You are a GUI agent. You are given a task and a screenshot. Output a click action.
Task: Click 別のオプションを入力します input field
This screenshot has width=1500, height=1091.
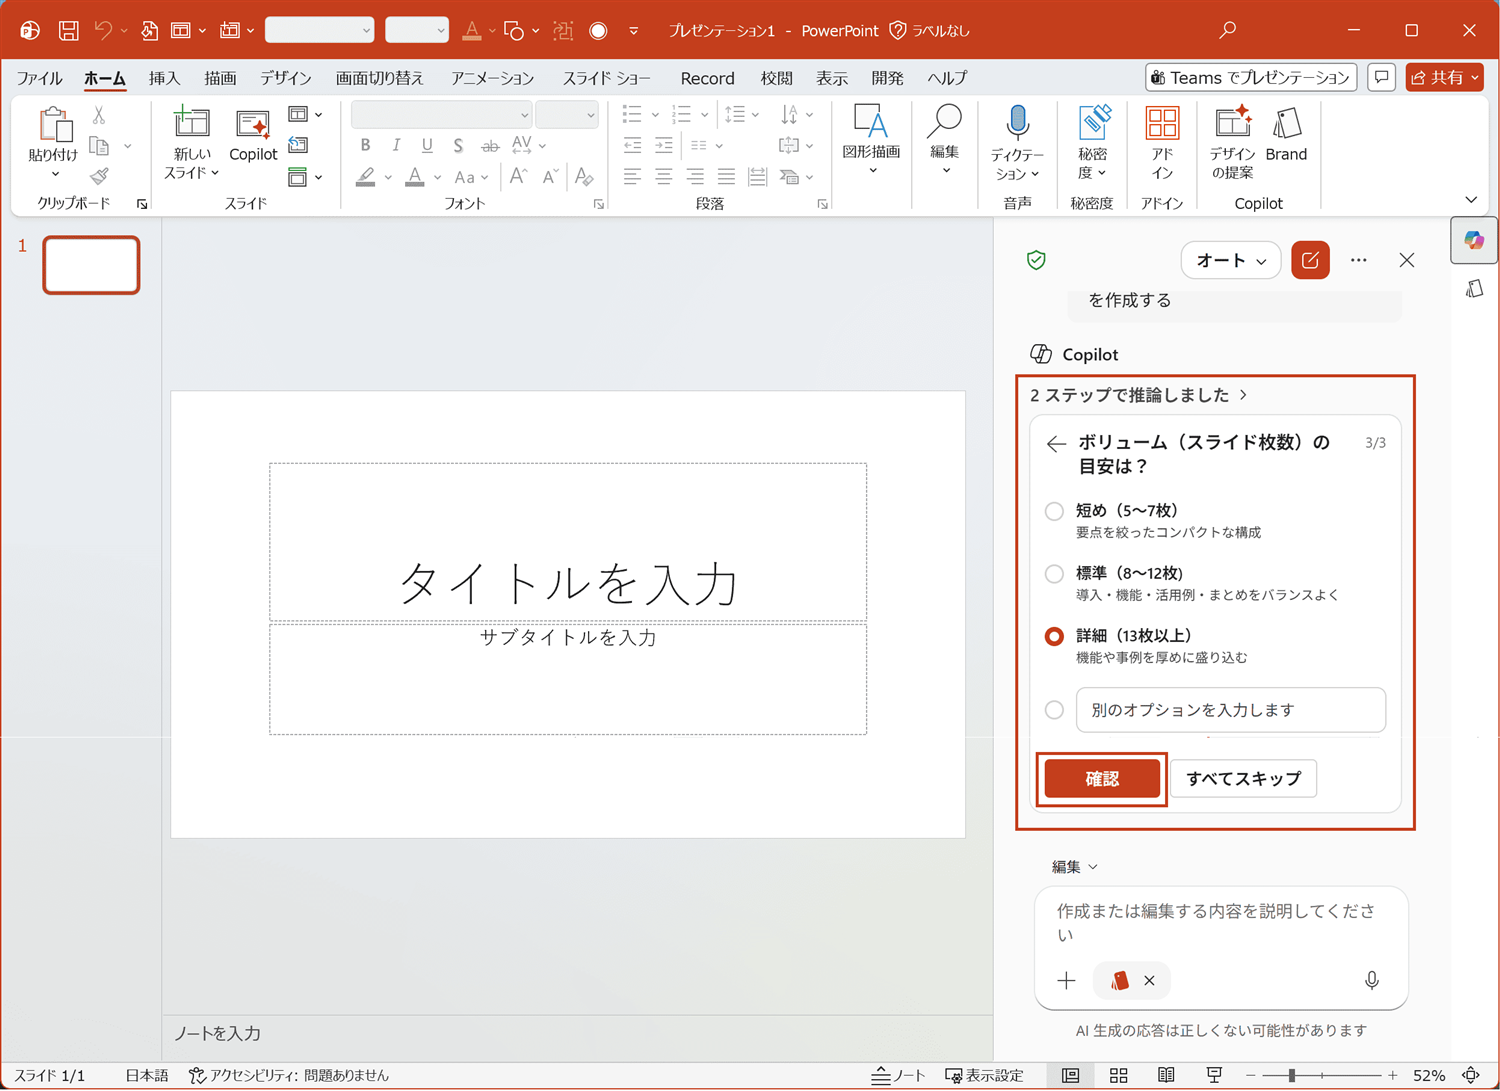tap(1230, 710)
